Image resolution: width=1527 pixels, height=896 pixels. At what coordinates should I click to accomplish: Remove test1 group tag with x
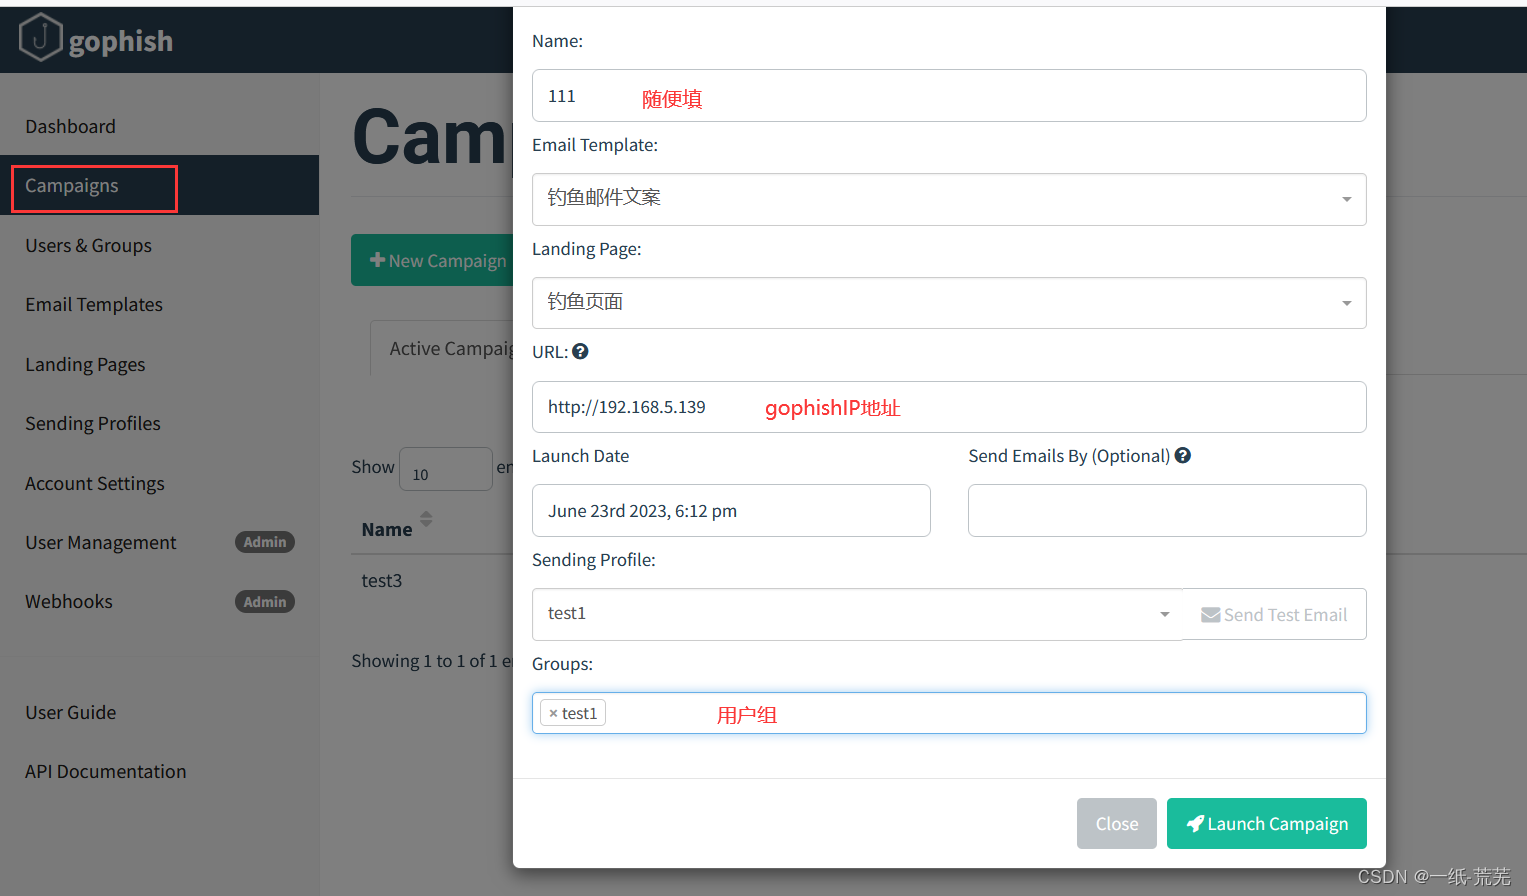tap(553, 713)
